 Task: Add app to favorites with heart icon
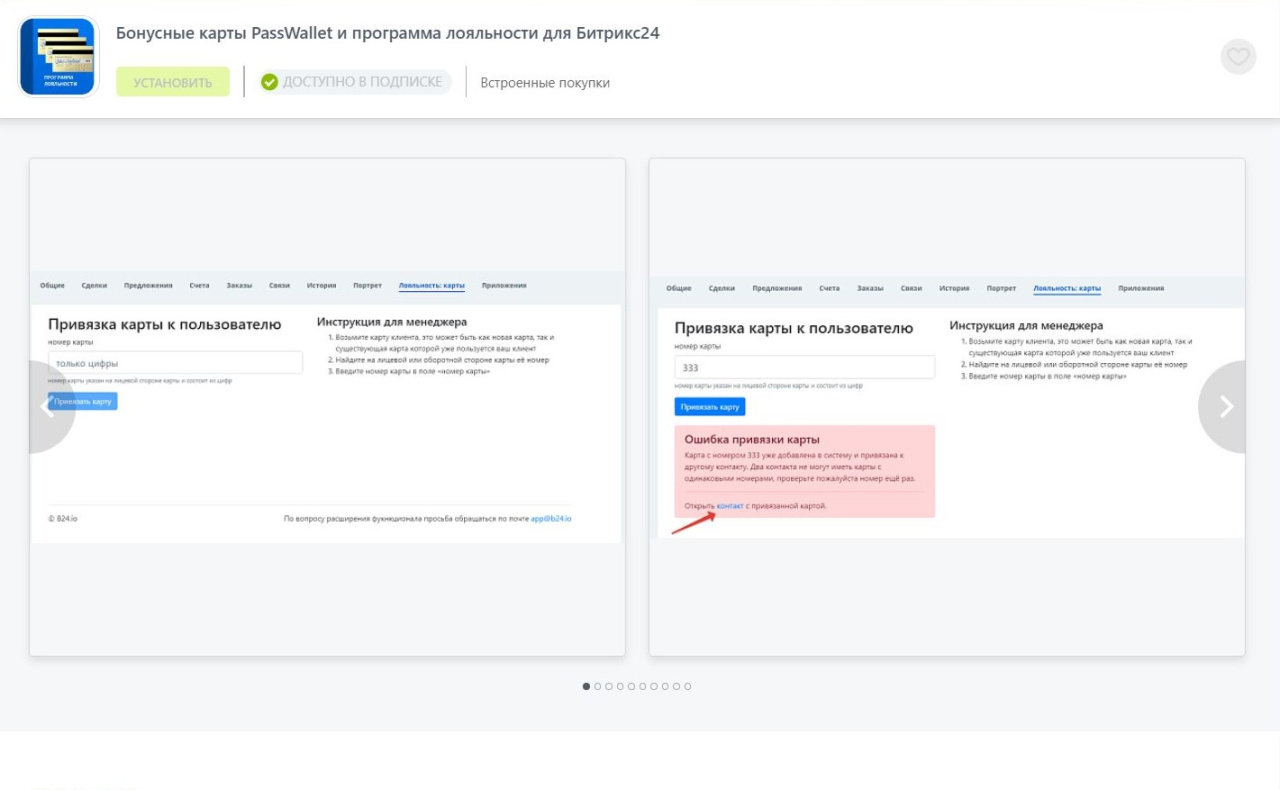point(1238,57)
